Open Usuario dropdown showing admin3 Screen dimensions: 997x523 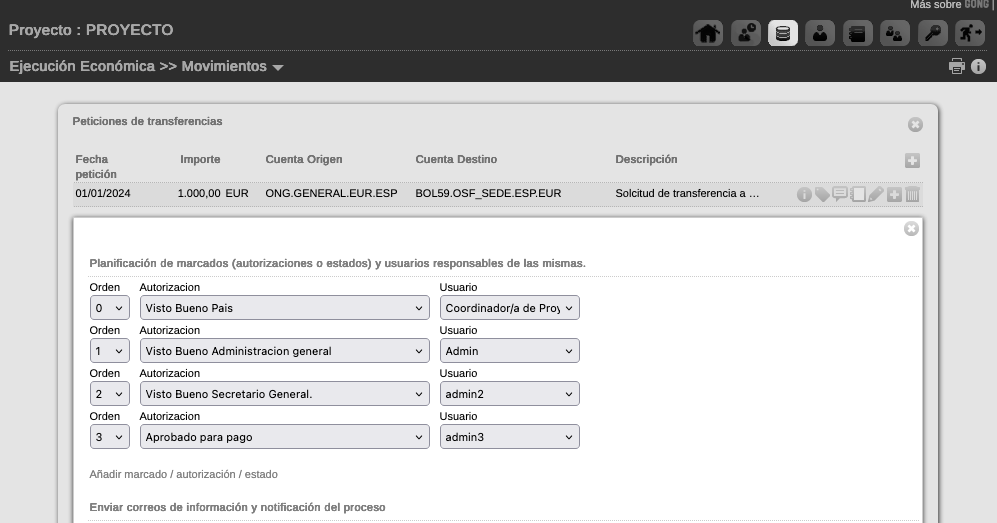pyautogui.click(x=509, y=437)
